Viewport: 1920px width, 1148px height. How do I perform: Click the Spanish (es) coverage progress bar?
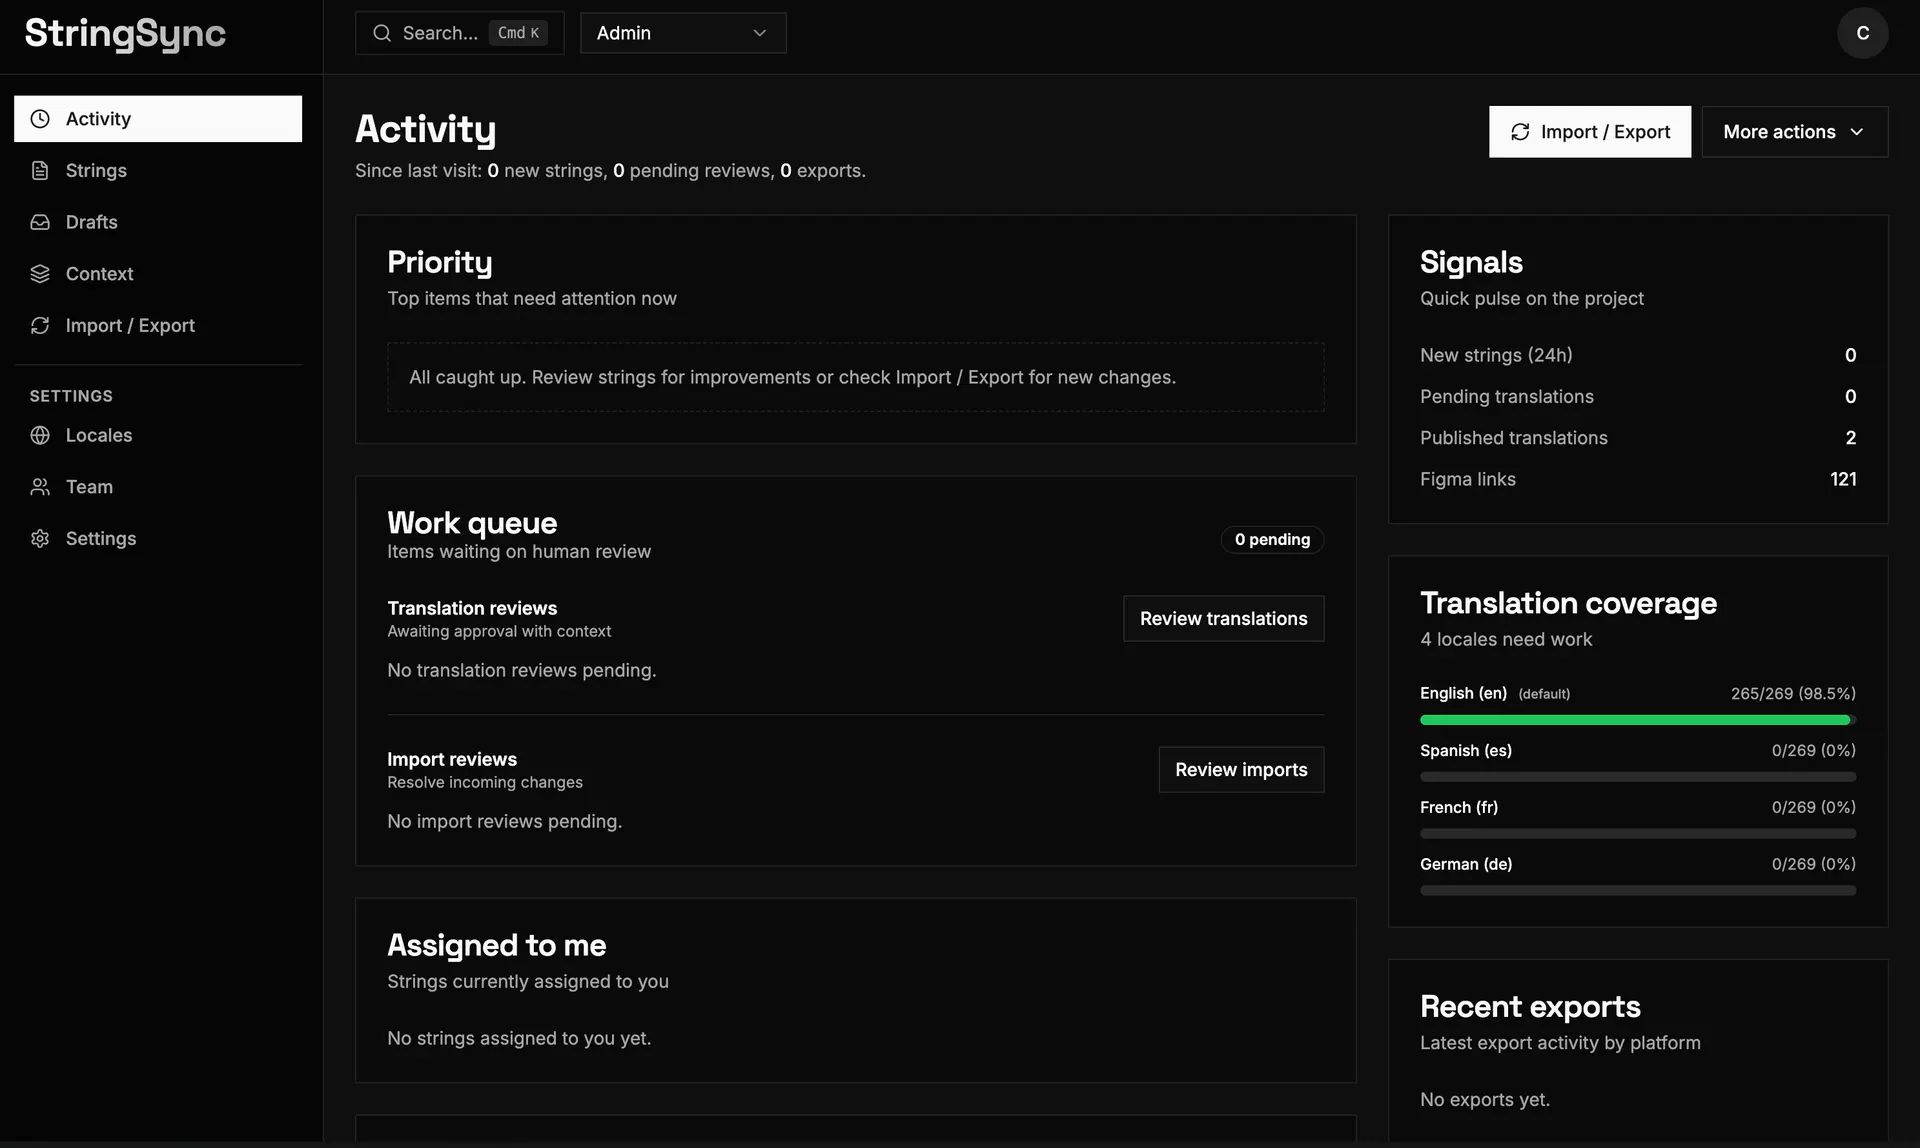[1637, 777]
